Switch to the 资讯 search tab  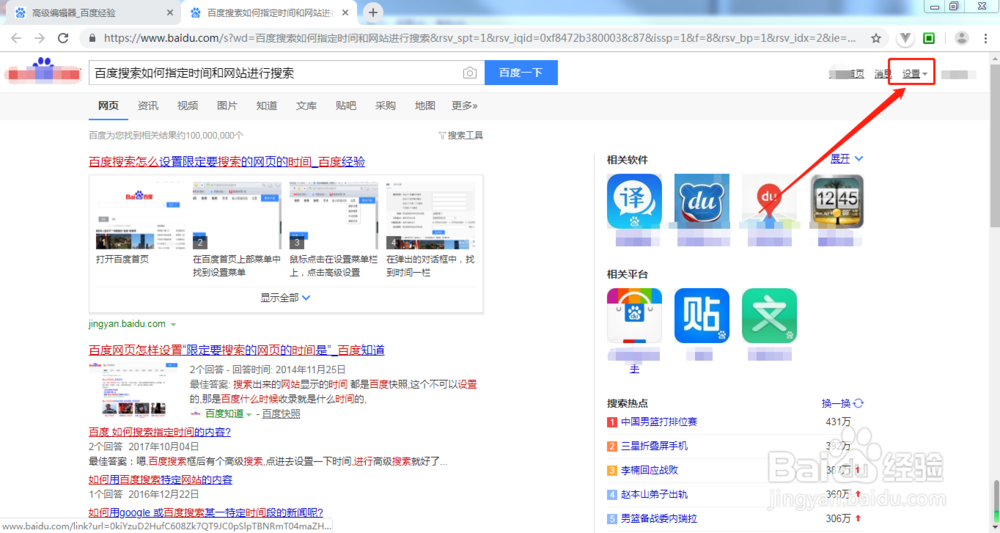(148, 106)
